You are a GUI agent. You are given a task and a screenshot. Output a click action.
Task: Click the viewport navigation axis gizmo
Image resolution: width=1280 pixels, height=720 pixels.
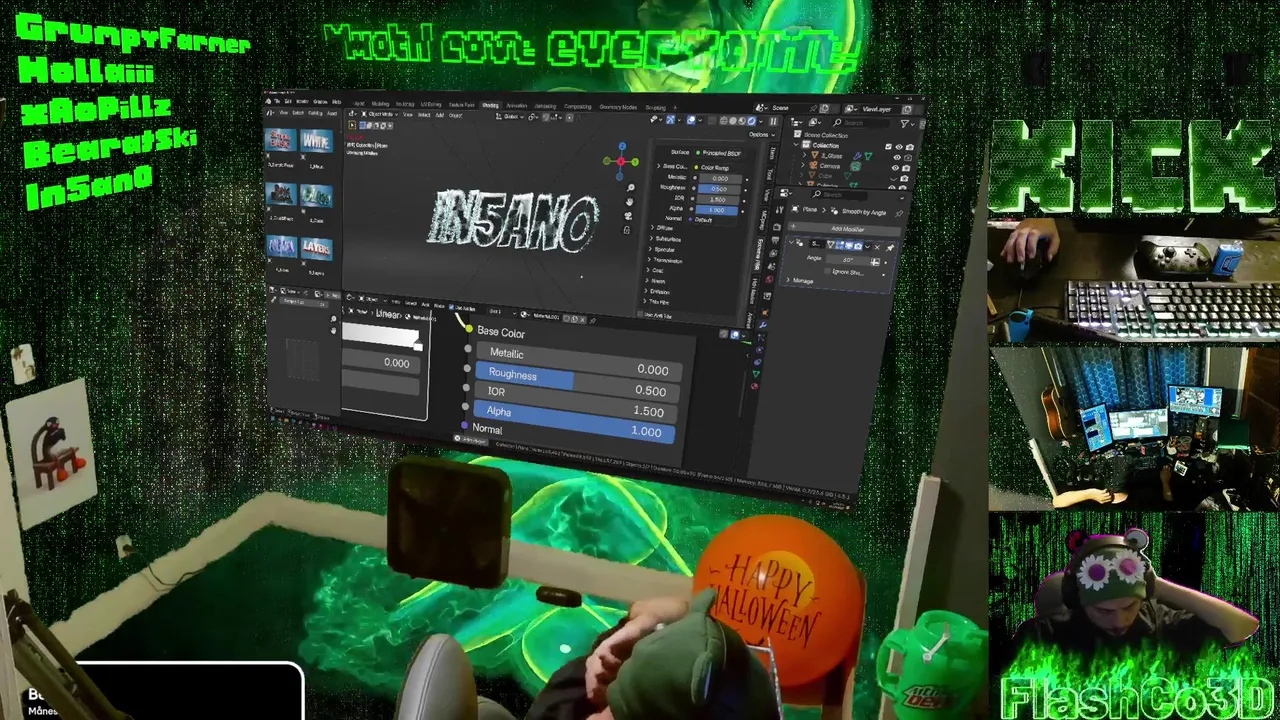point(621,161)
